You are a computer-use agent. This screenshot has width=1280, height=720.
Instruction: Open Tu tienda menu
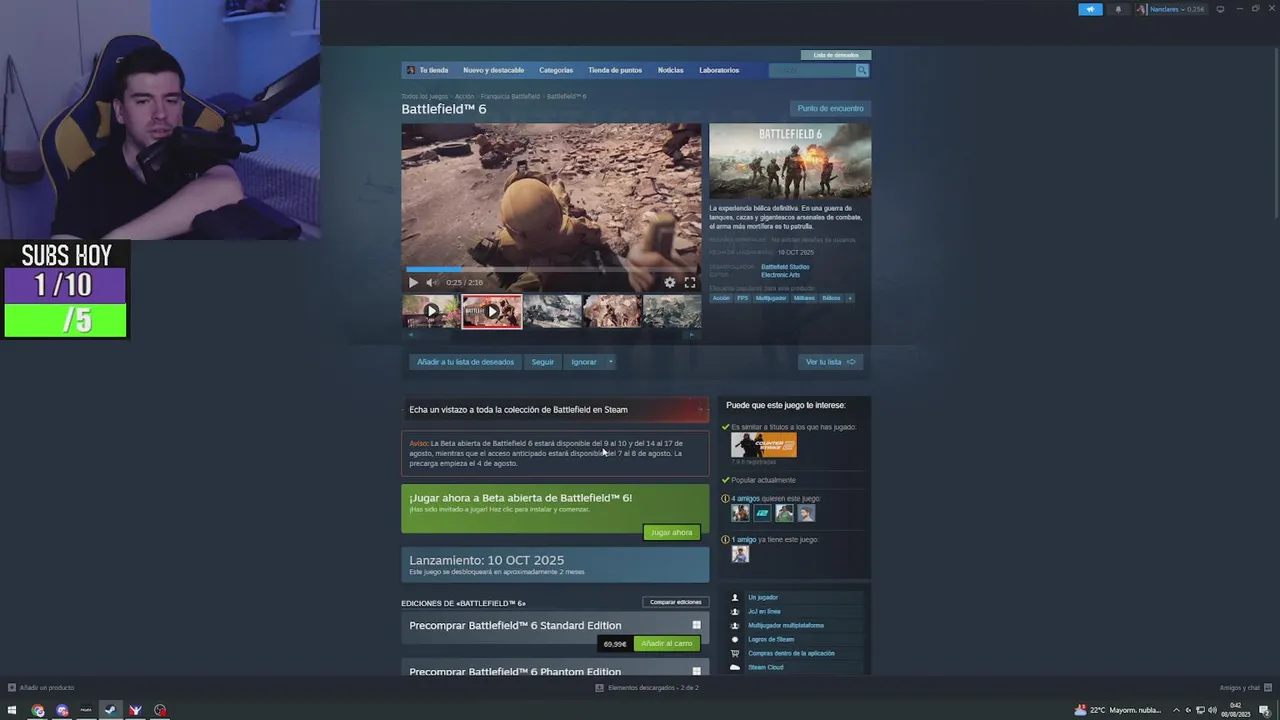click(x=433, y=70)
